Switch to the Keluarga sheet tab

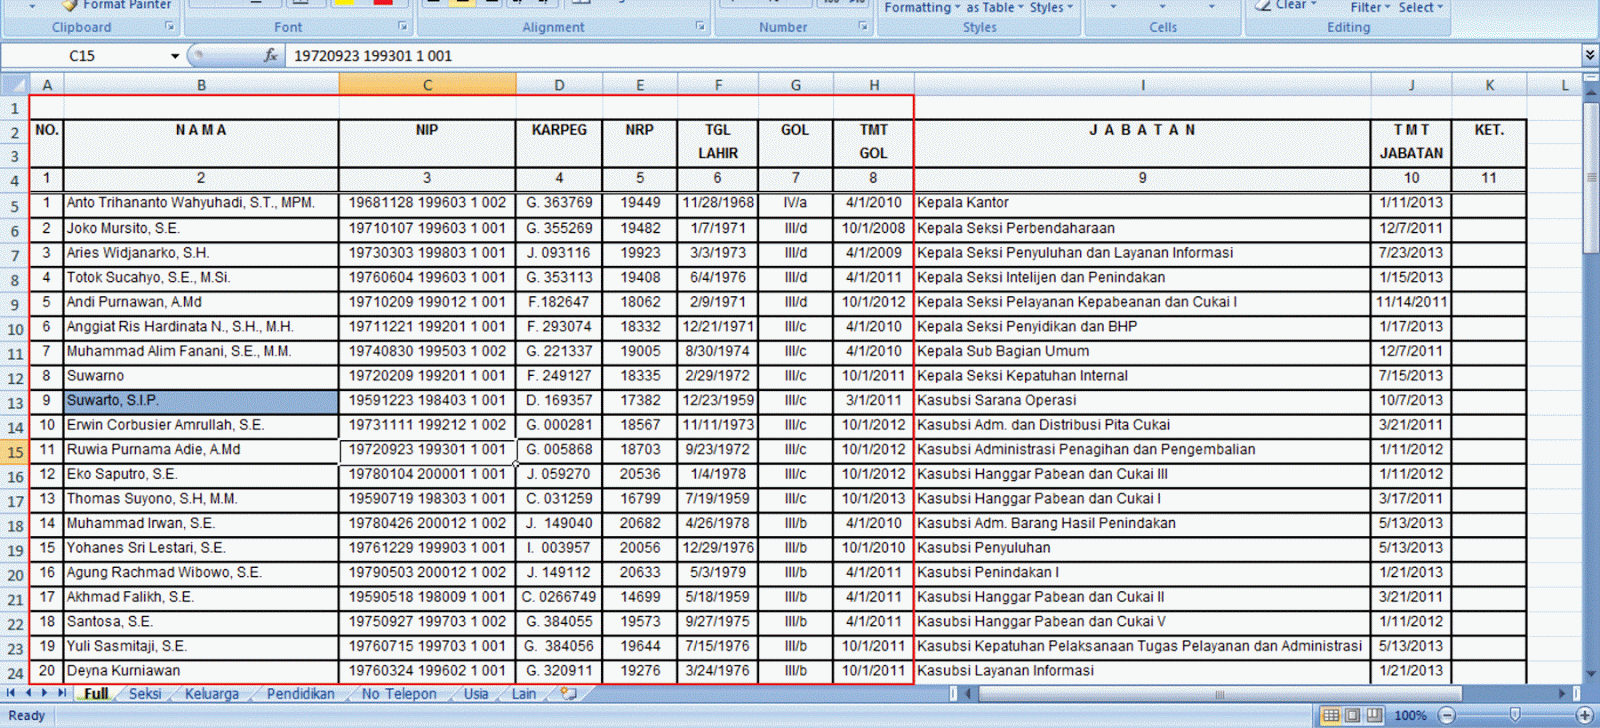pyautogui.click(x=212, y=693)
